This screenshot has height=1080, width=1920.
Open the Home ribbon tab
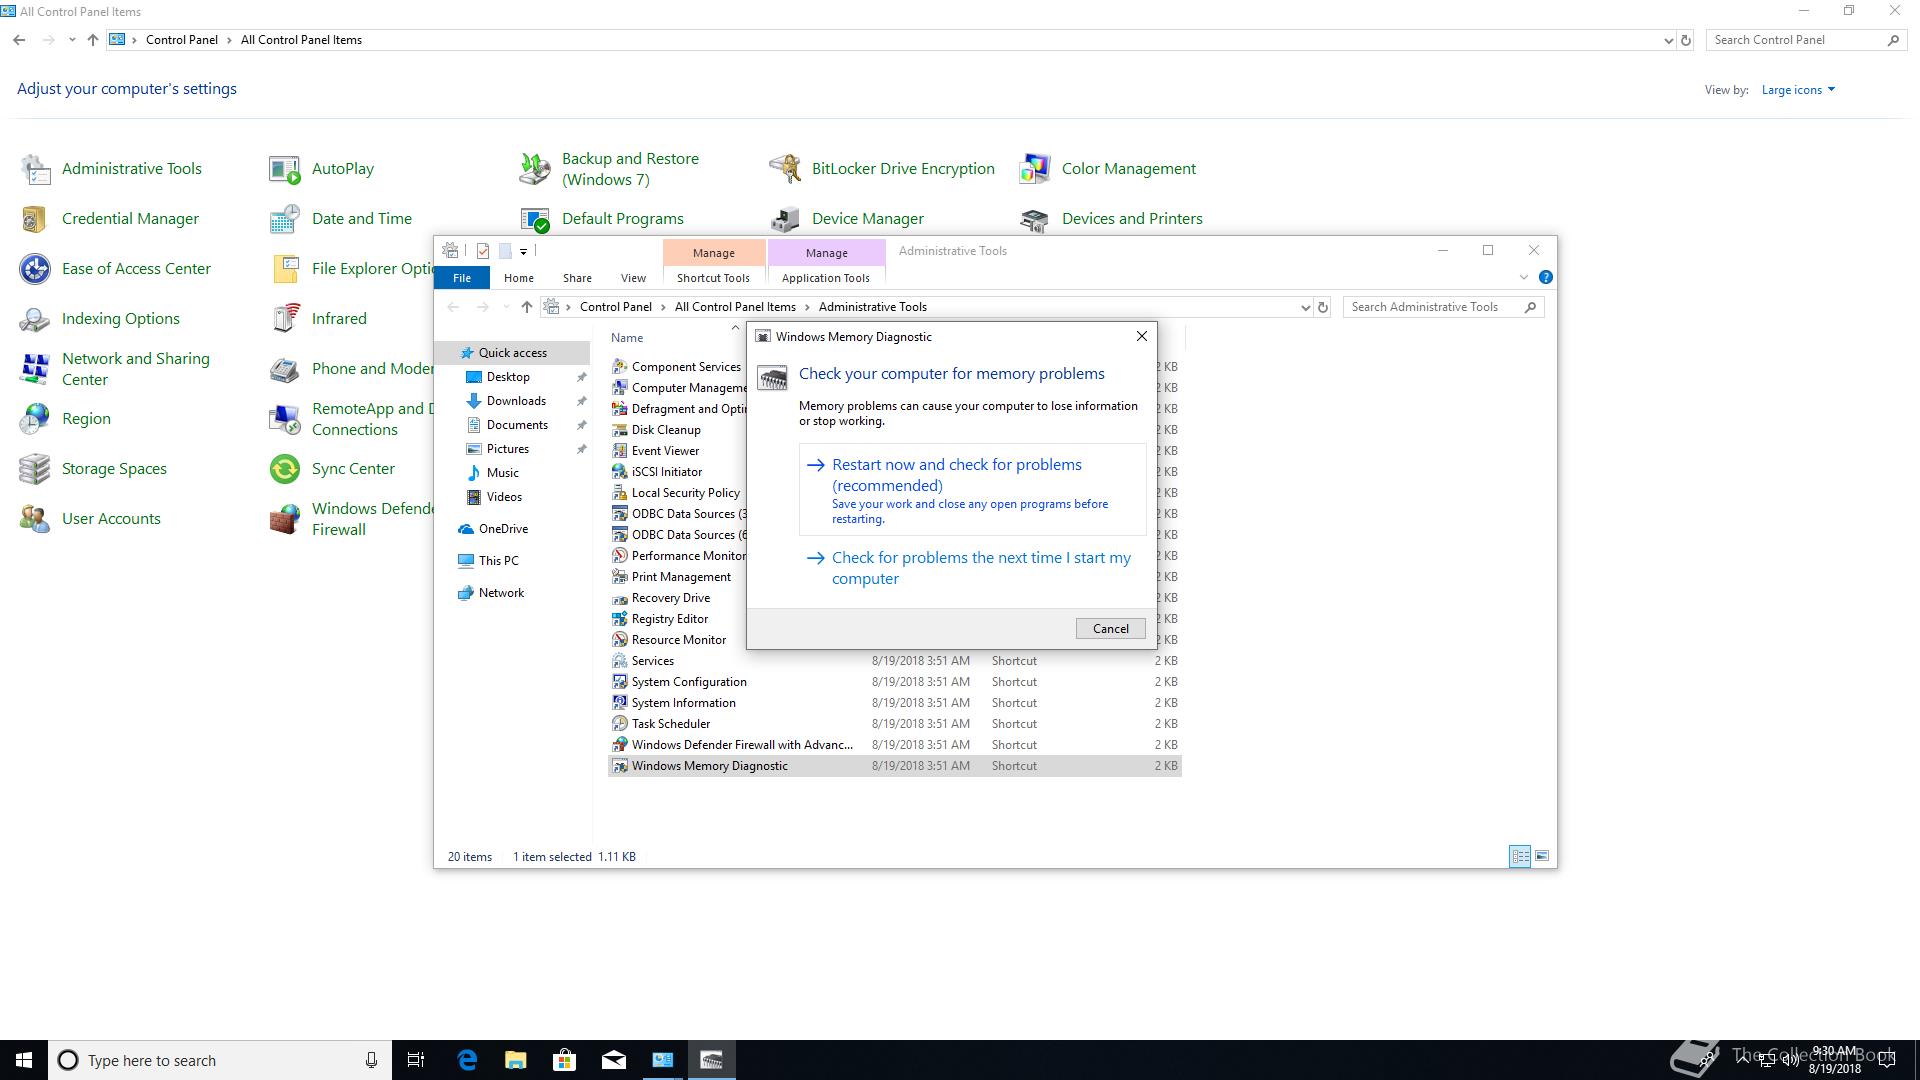[x=518, y=278]
